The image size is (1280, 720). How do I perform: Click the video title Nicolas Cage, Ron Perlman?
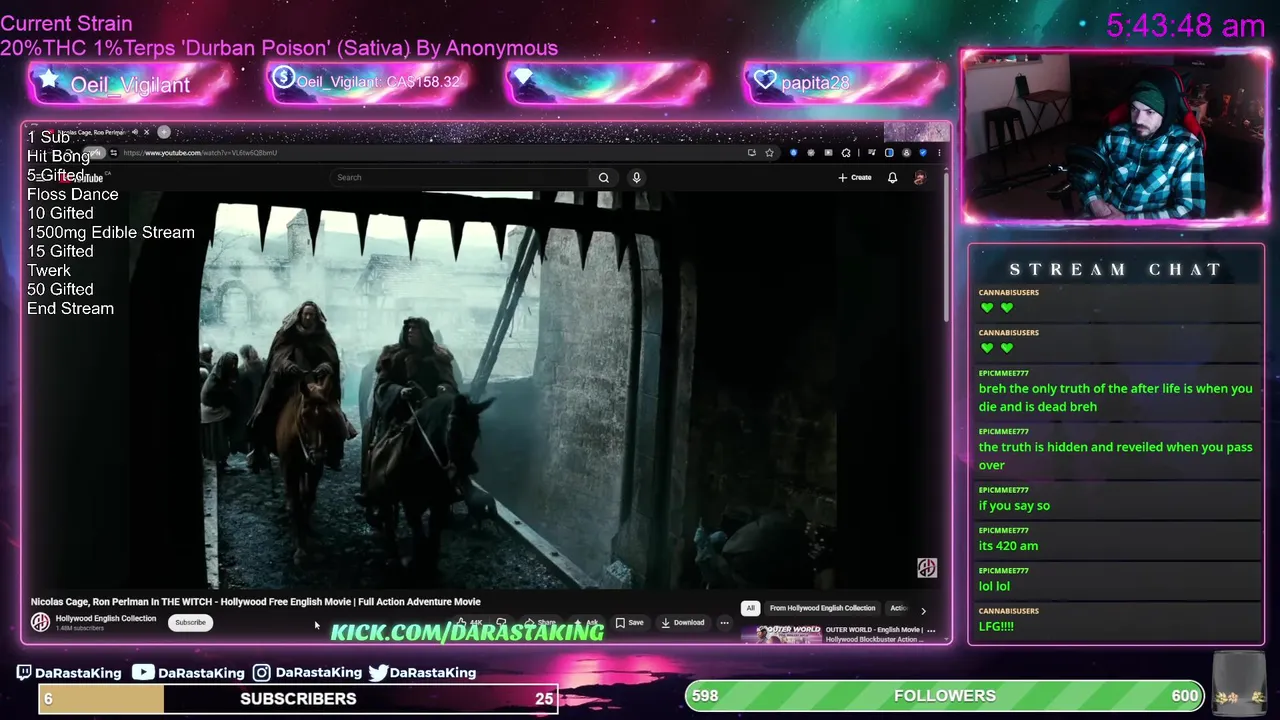(255, 602)
